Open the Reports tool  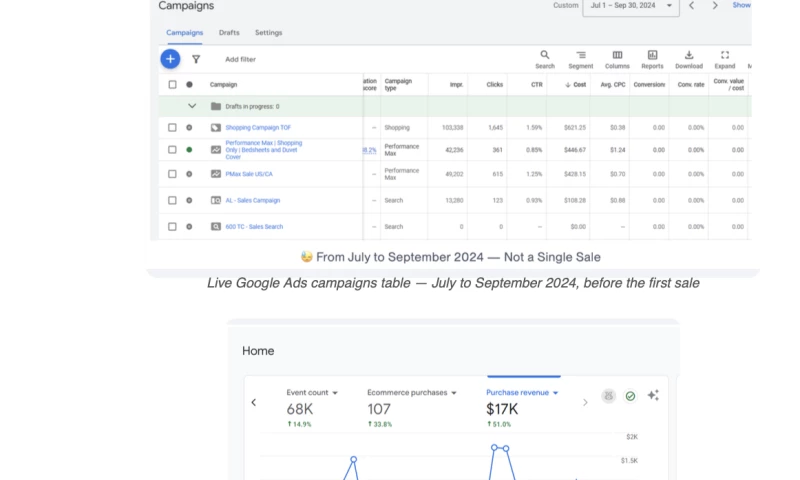pyautogui.click(x=653, y=59)
